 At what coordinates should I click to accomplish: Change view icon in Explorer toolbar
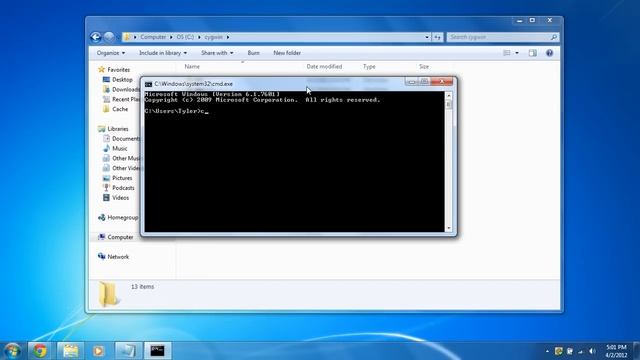[507, 53]
